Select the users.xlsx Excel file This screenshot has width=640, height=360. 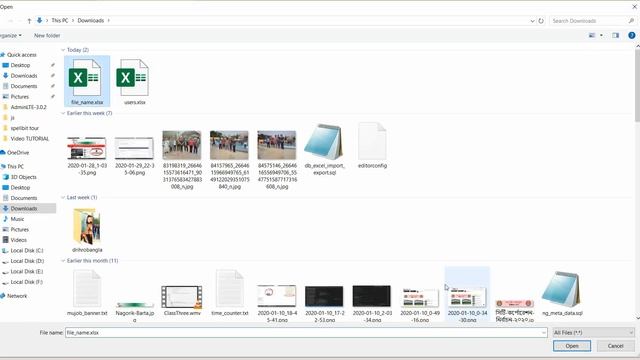134,81
